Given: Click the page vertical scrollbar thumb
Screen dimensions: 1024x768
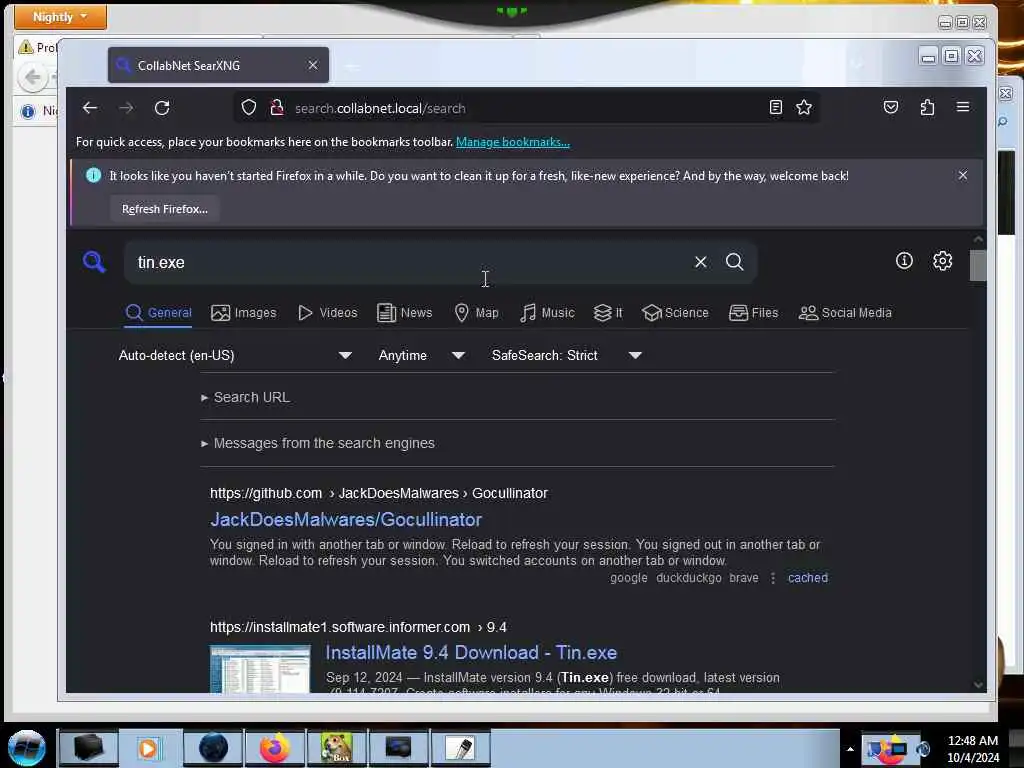Looking at the screenshot, I should pos(978,266).
